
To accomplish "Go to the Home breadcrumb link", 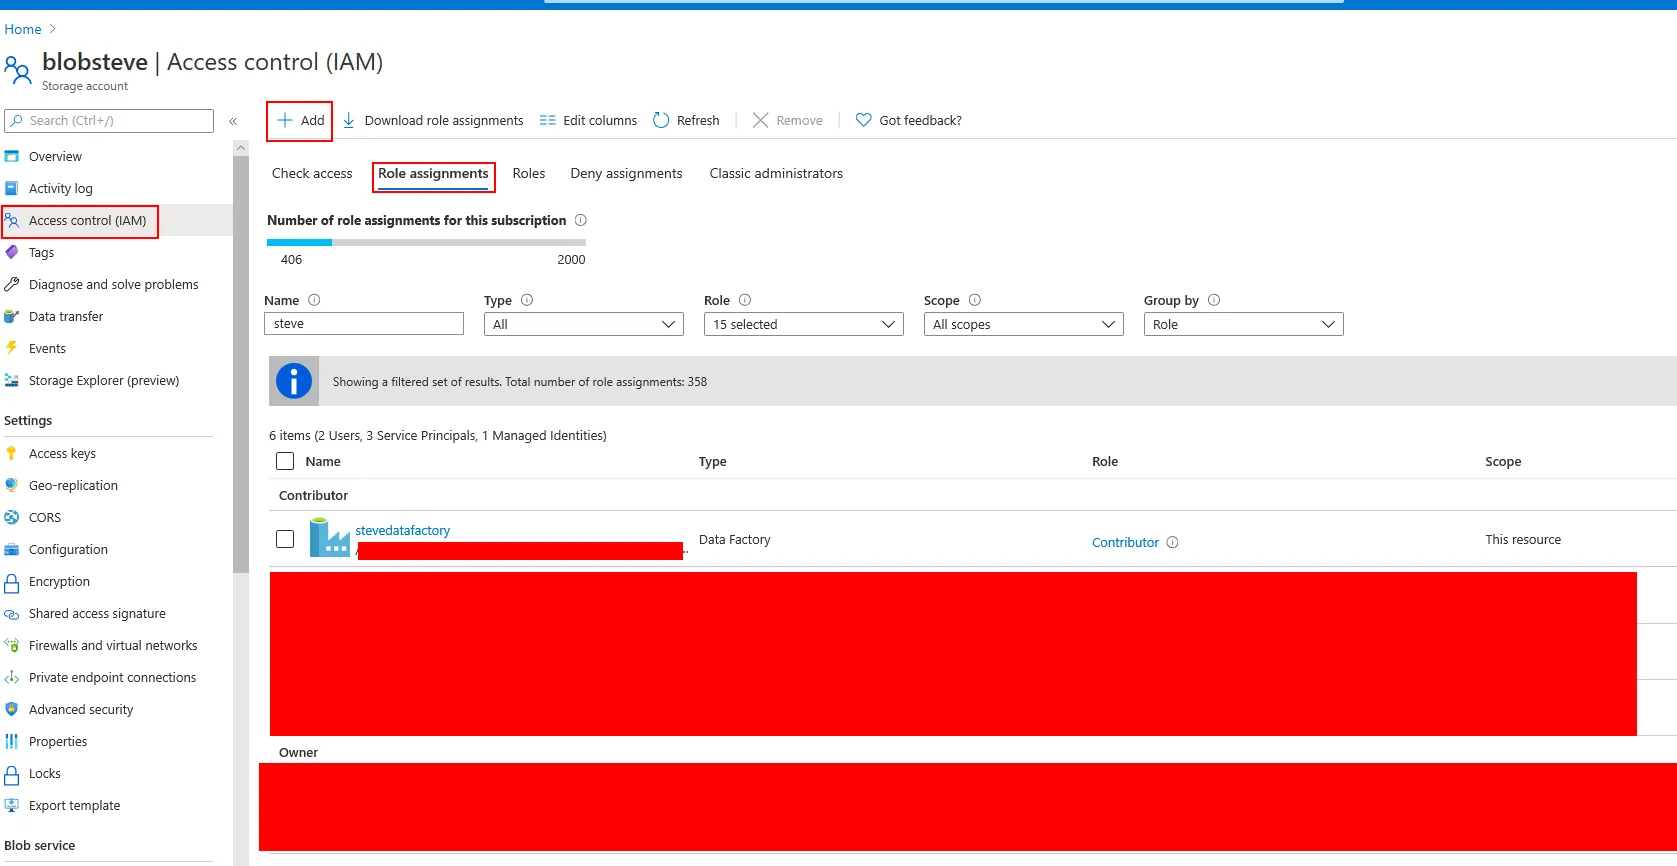I will (x=23, y=29).
